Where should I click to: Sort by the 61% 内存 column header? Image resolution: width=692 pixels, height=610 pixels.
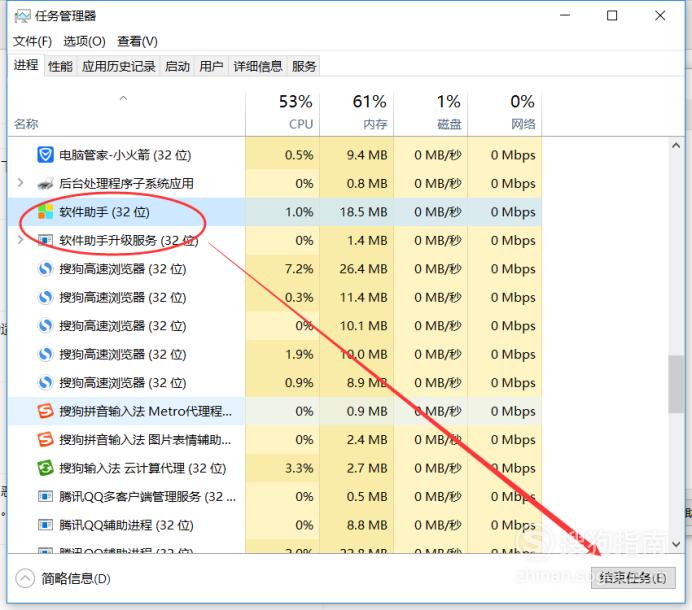click(357, 113)
